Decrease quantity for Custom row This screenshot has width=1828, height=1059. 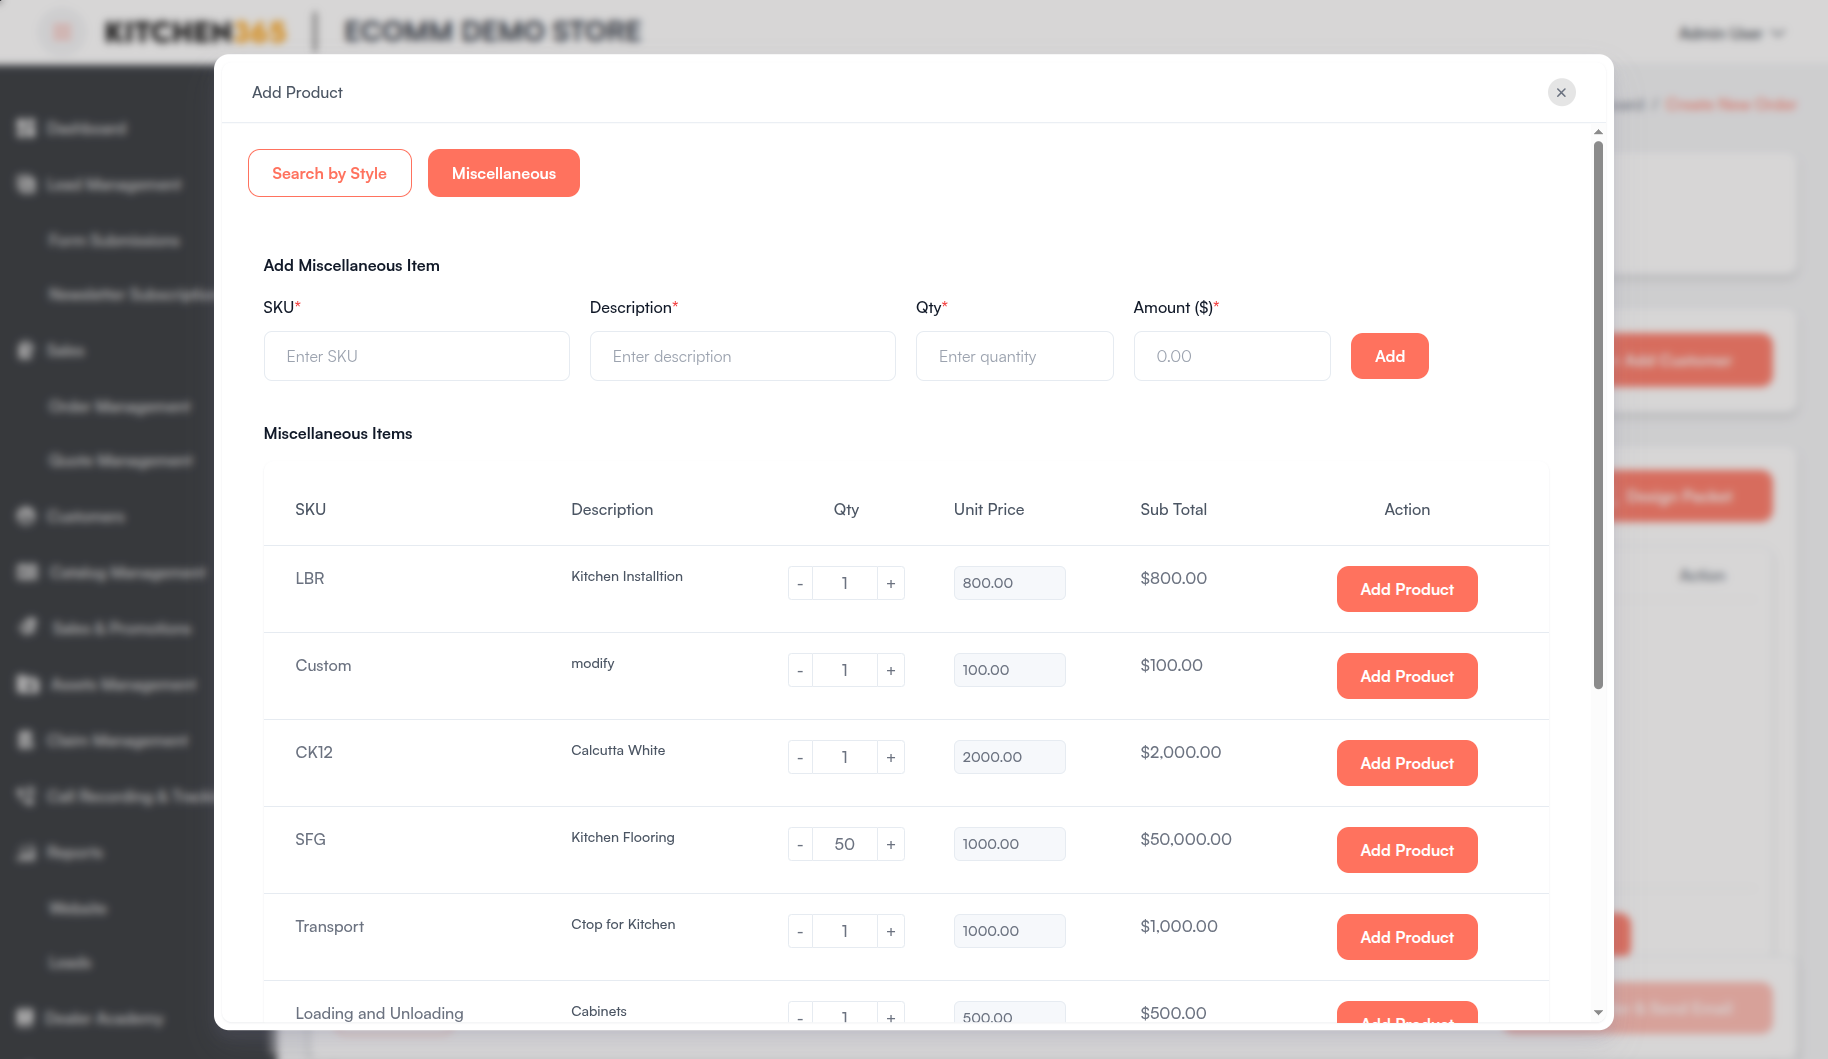800,670
